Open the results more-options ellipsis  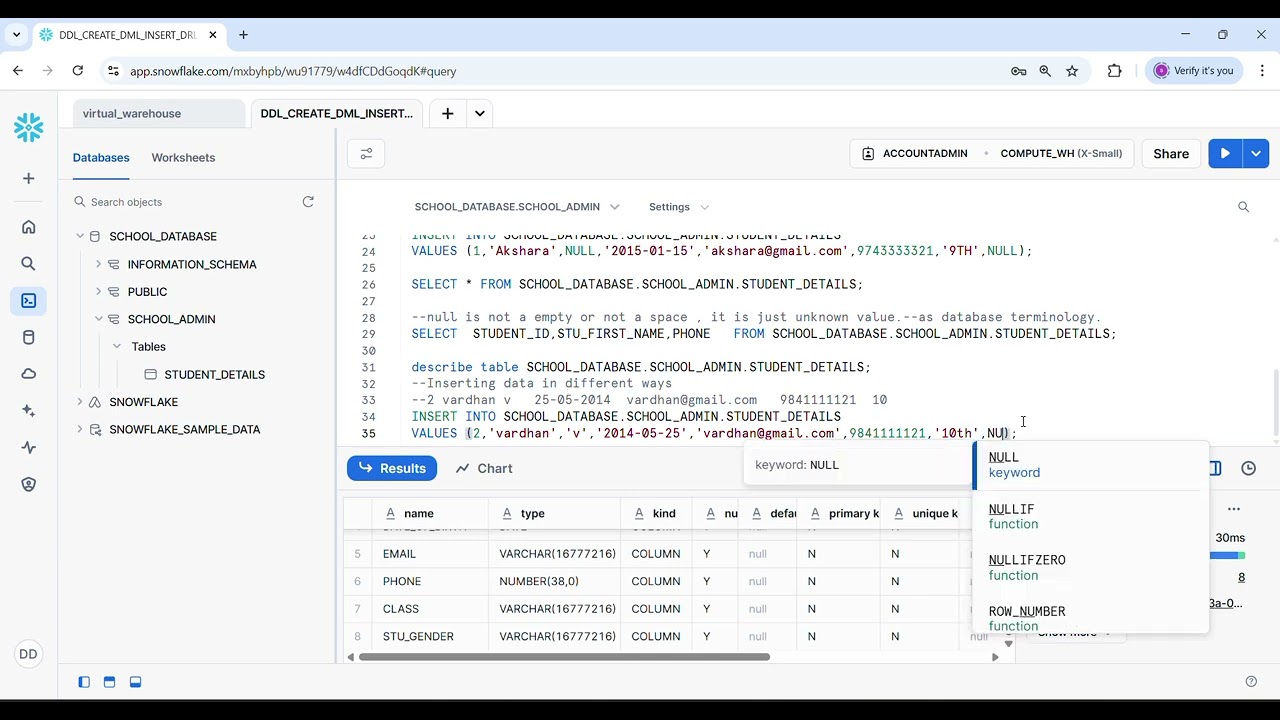(1234, 509)
